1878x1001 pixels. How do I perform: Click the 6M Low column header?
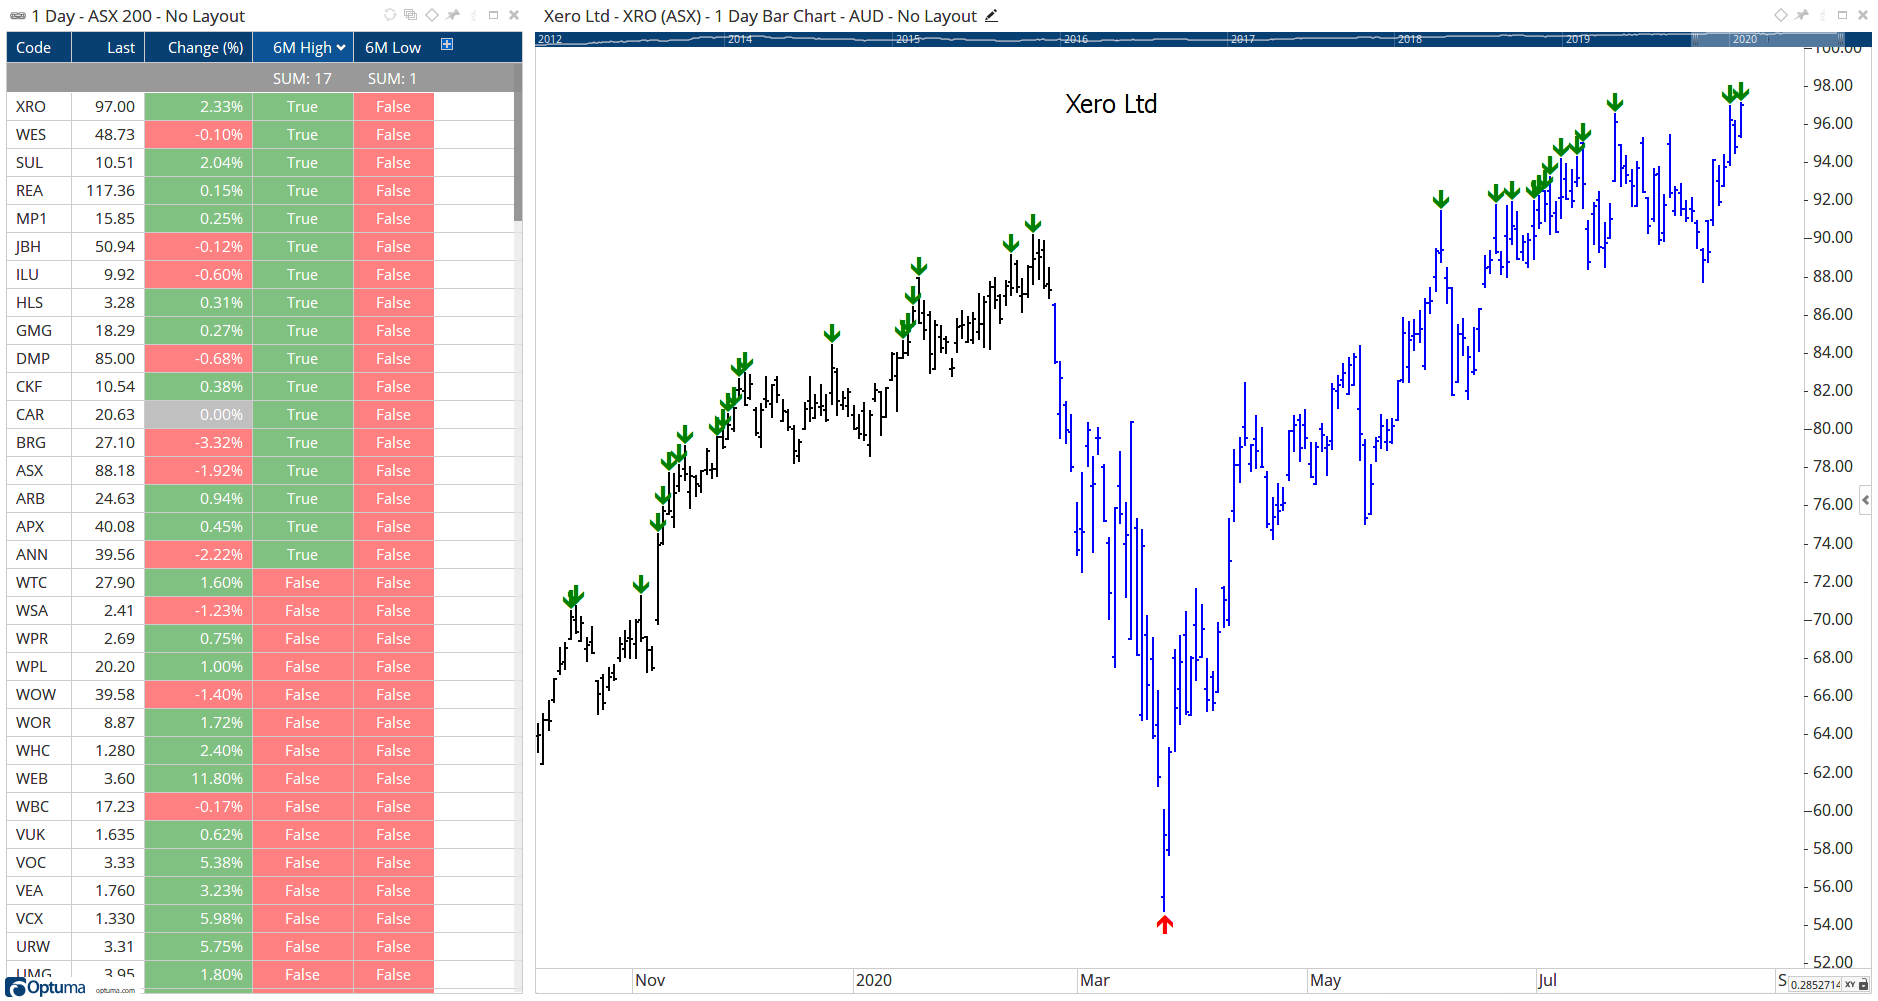(393, 47)
